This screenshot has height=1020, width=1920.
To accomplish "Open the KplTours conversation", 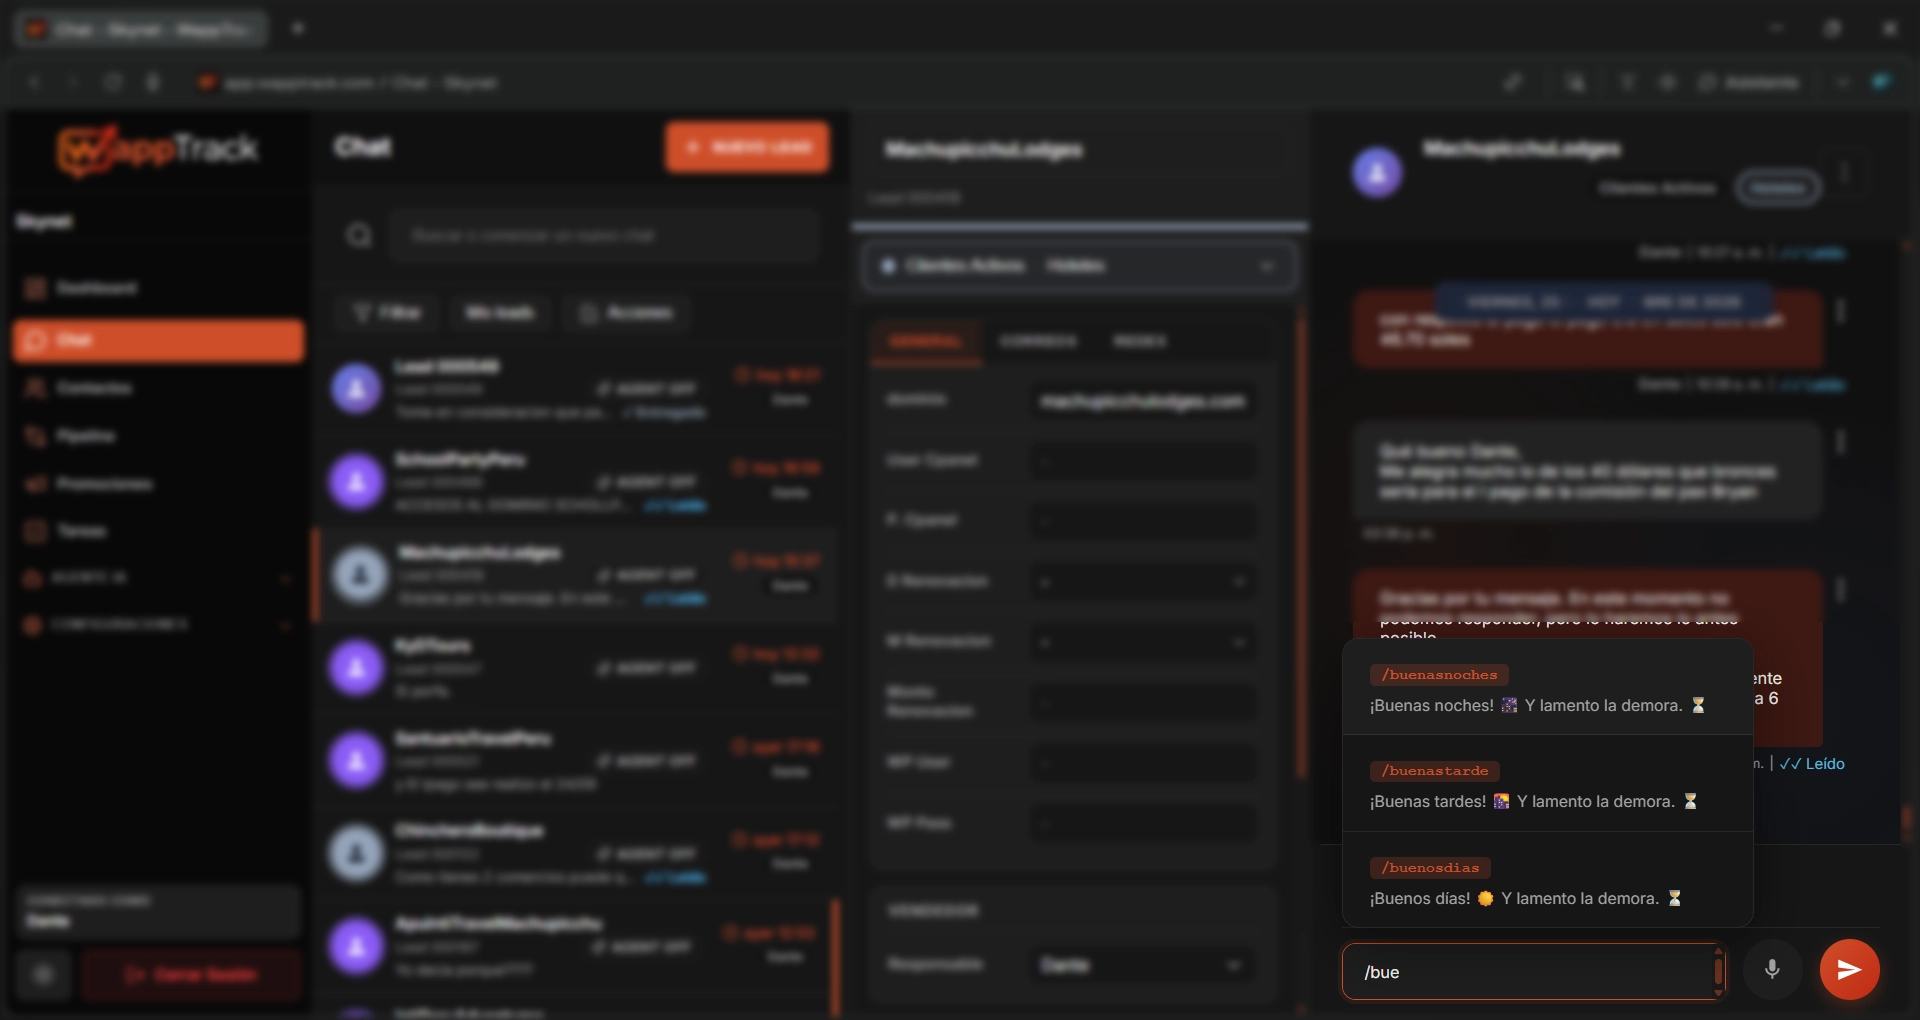I will (576, 668).
